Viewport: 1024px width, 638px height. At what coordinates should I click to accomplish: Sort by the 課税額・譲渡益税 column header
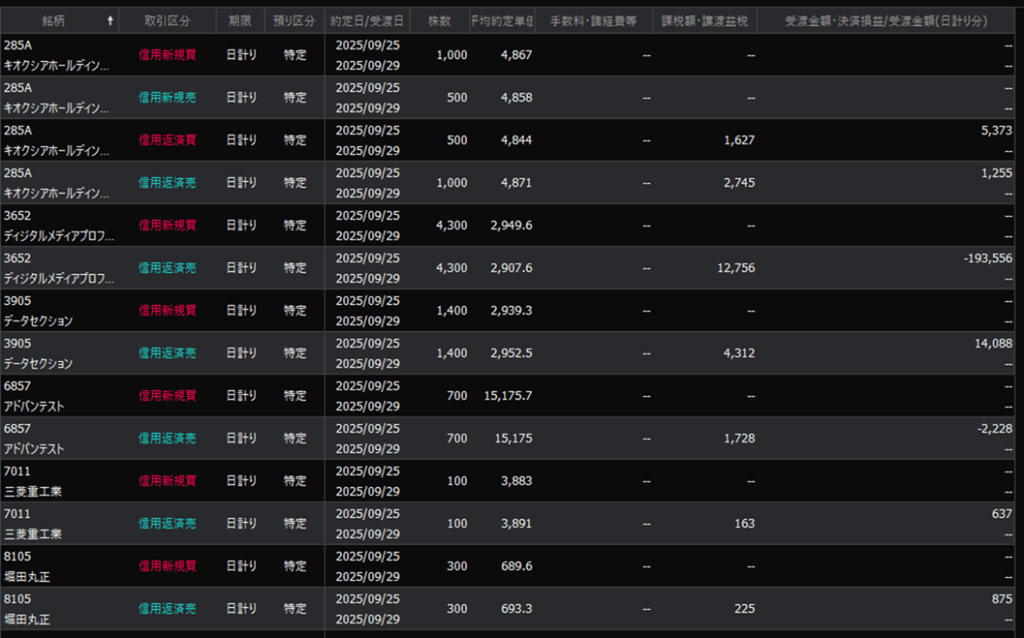coord(704,21)
